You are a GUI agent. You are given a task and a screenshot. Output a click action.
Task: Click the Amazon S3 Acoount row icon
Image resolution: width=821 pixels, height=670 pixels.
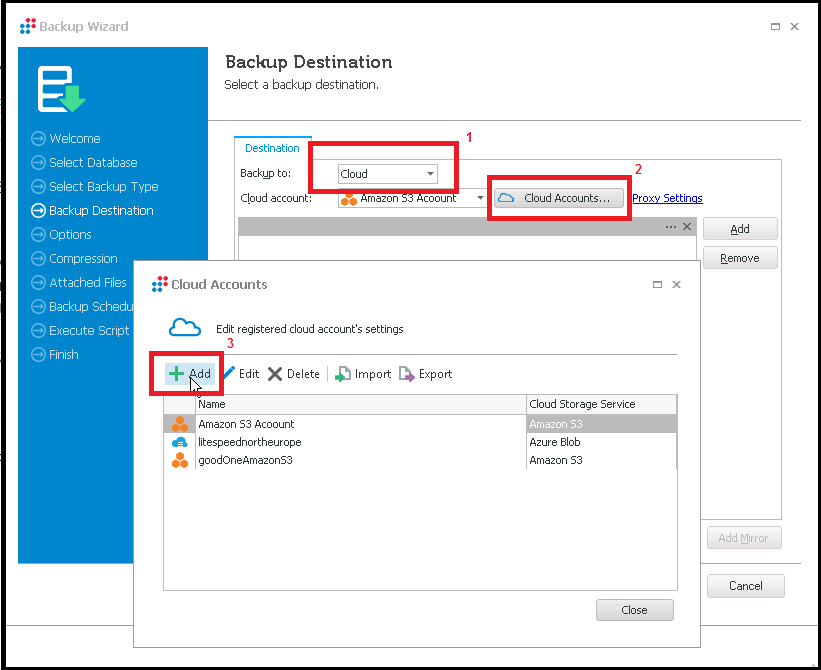click(x=180, y=424)
